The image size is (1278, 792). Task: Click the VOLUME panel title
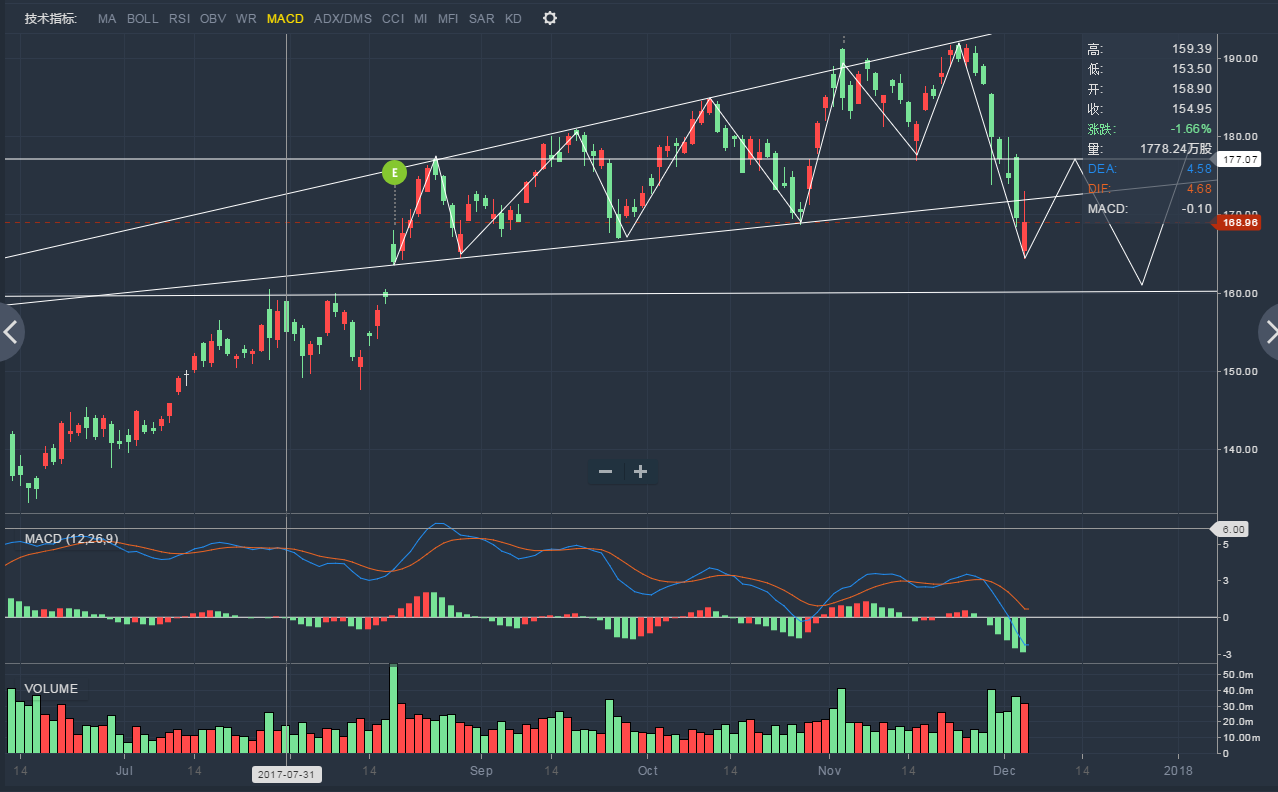[51, 689]
